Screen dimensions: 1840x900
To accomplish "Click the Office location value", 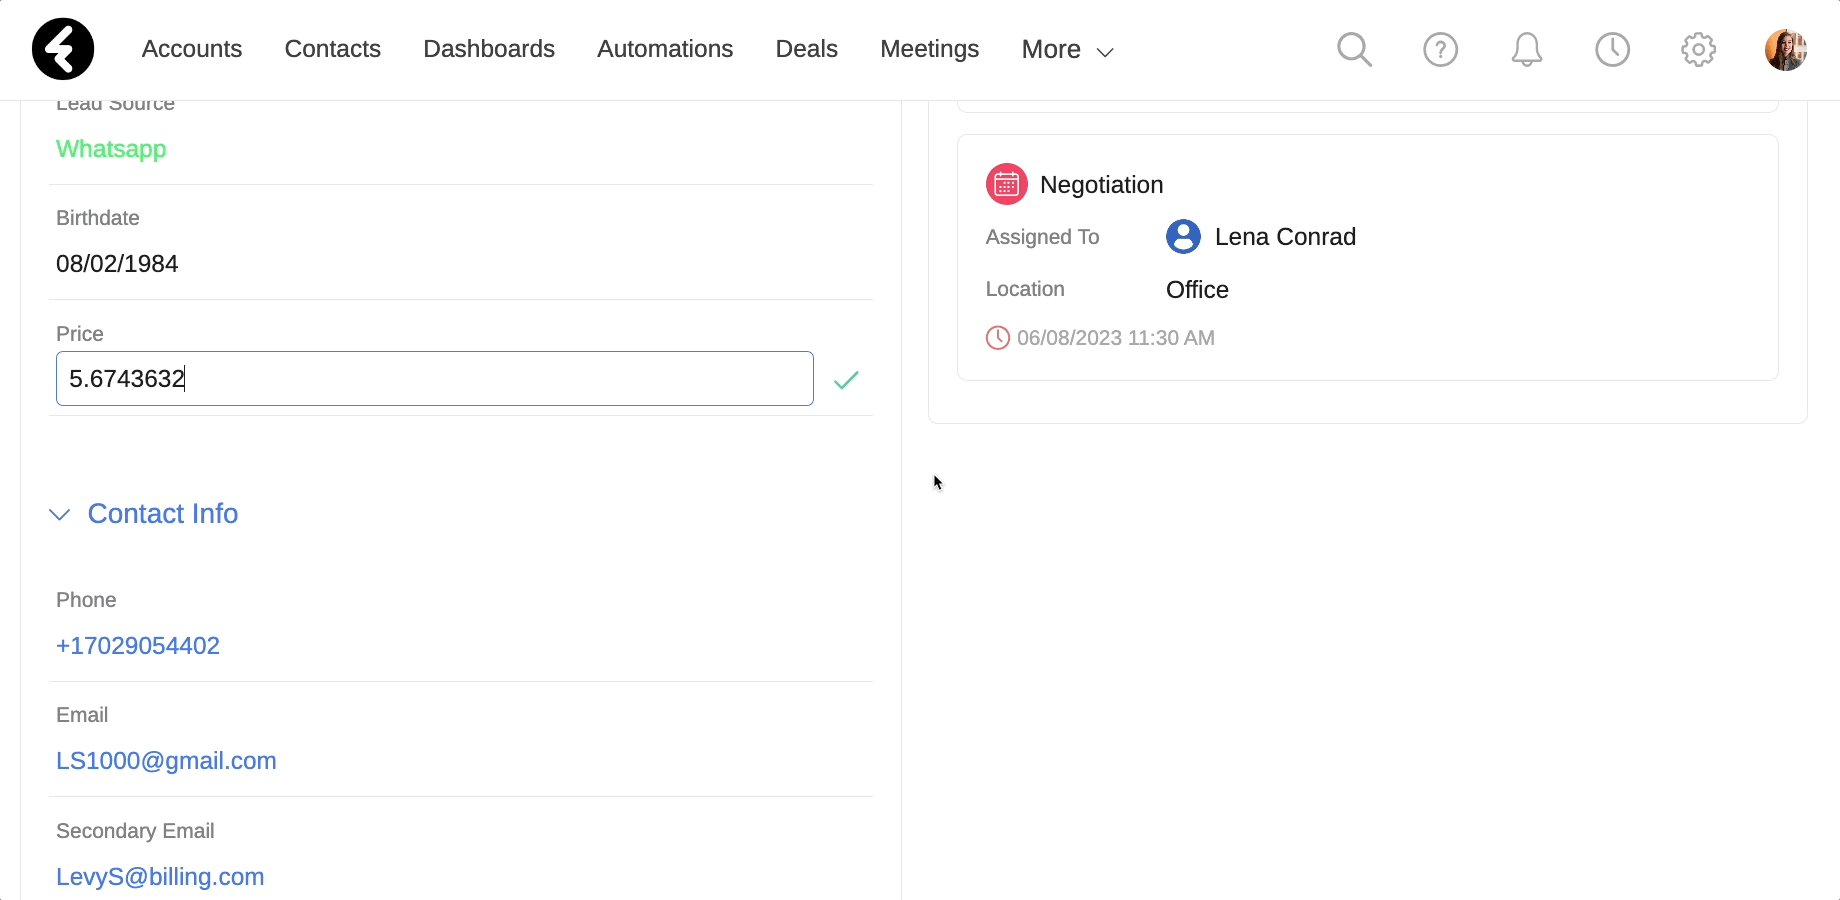I will click(x=1197, y=290).
